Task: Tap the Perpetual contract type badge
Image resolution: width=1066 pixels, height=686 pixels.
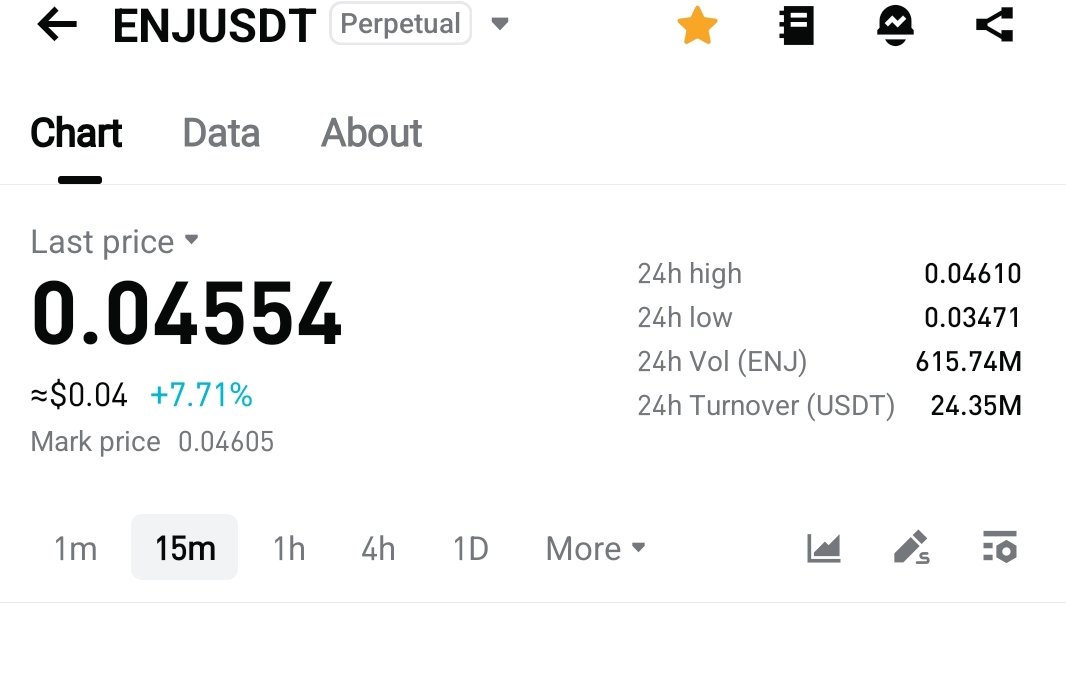Action: coord(400,24)
